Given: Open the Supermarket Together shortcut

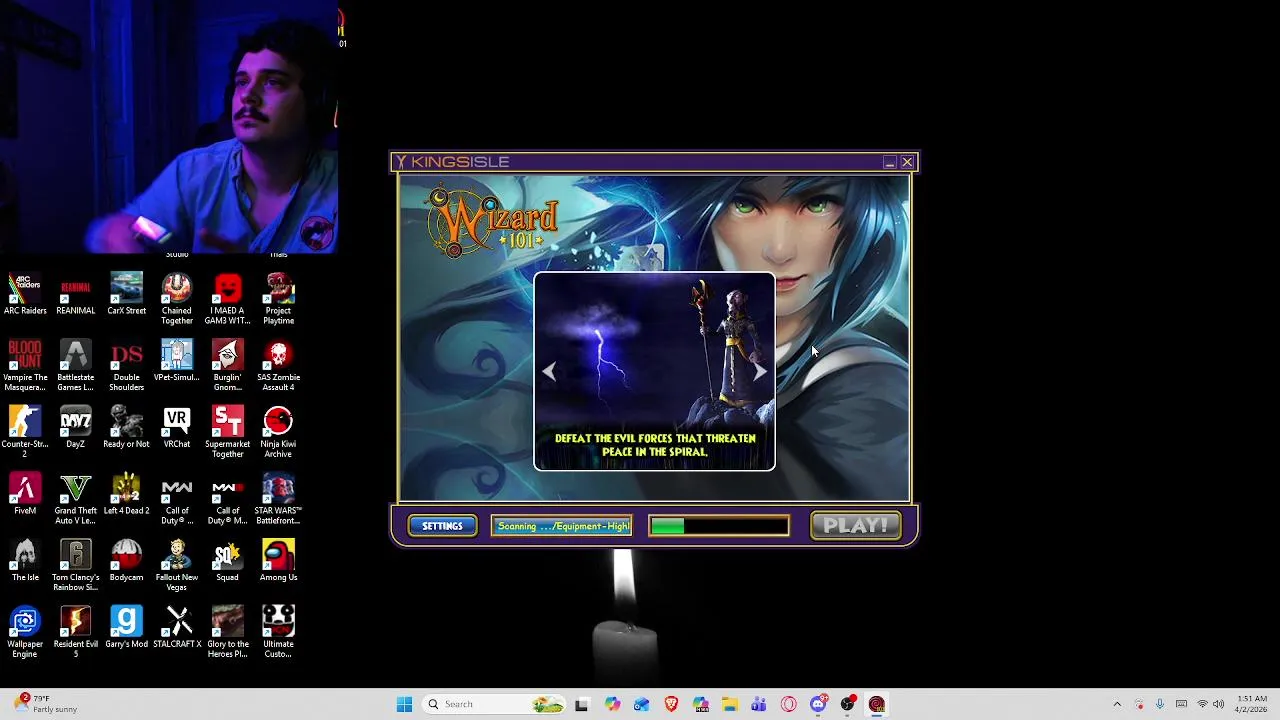Looking at the screenshot, I should pyautogui.click(x=227, y=433).
